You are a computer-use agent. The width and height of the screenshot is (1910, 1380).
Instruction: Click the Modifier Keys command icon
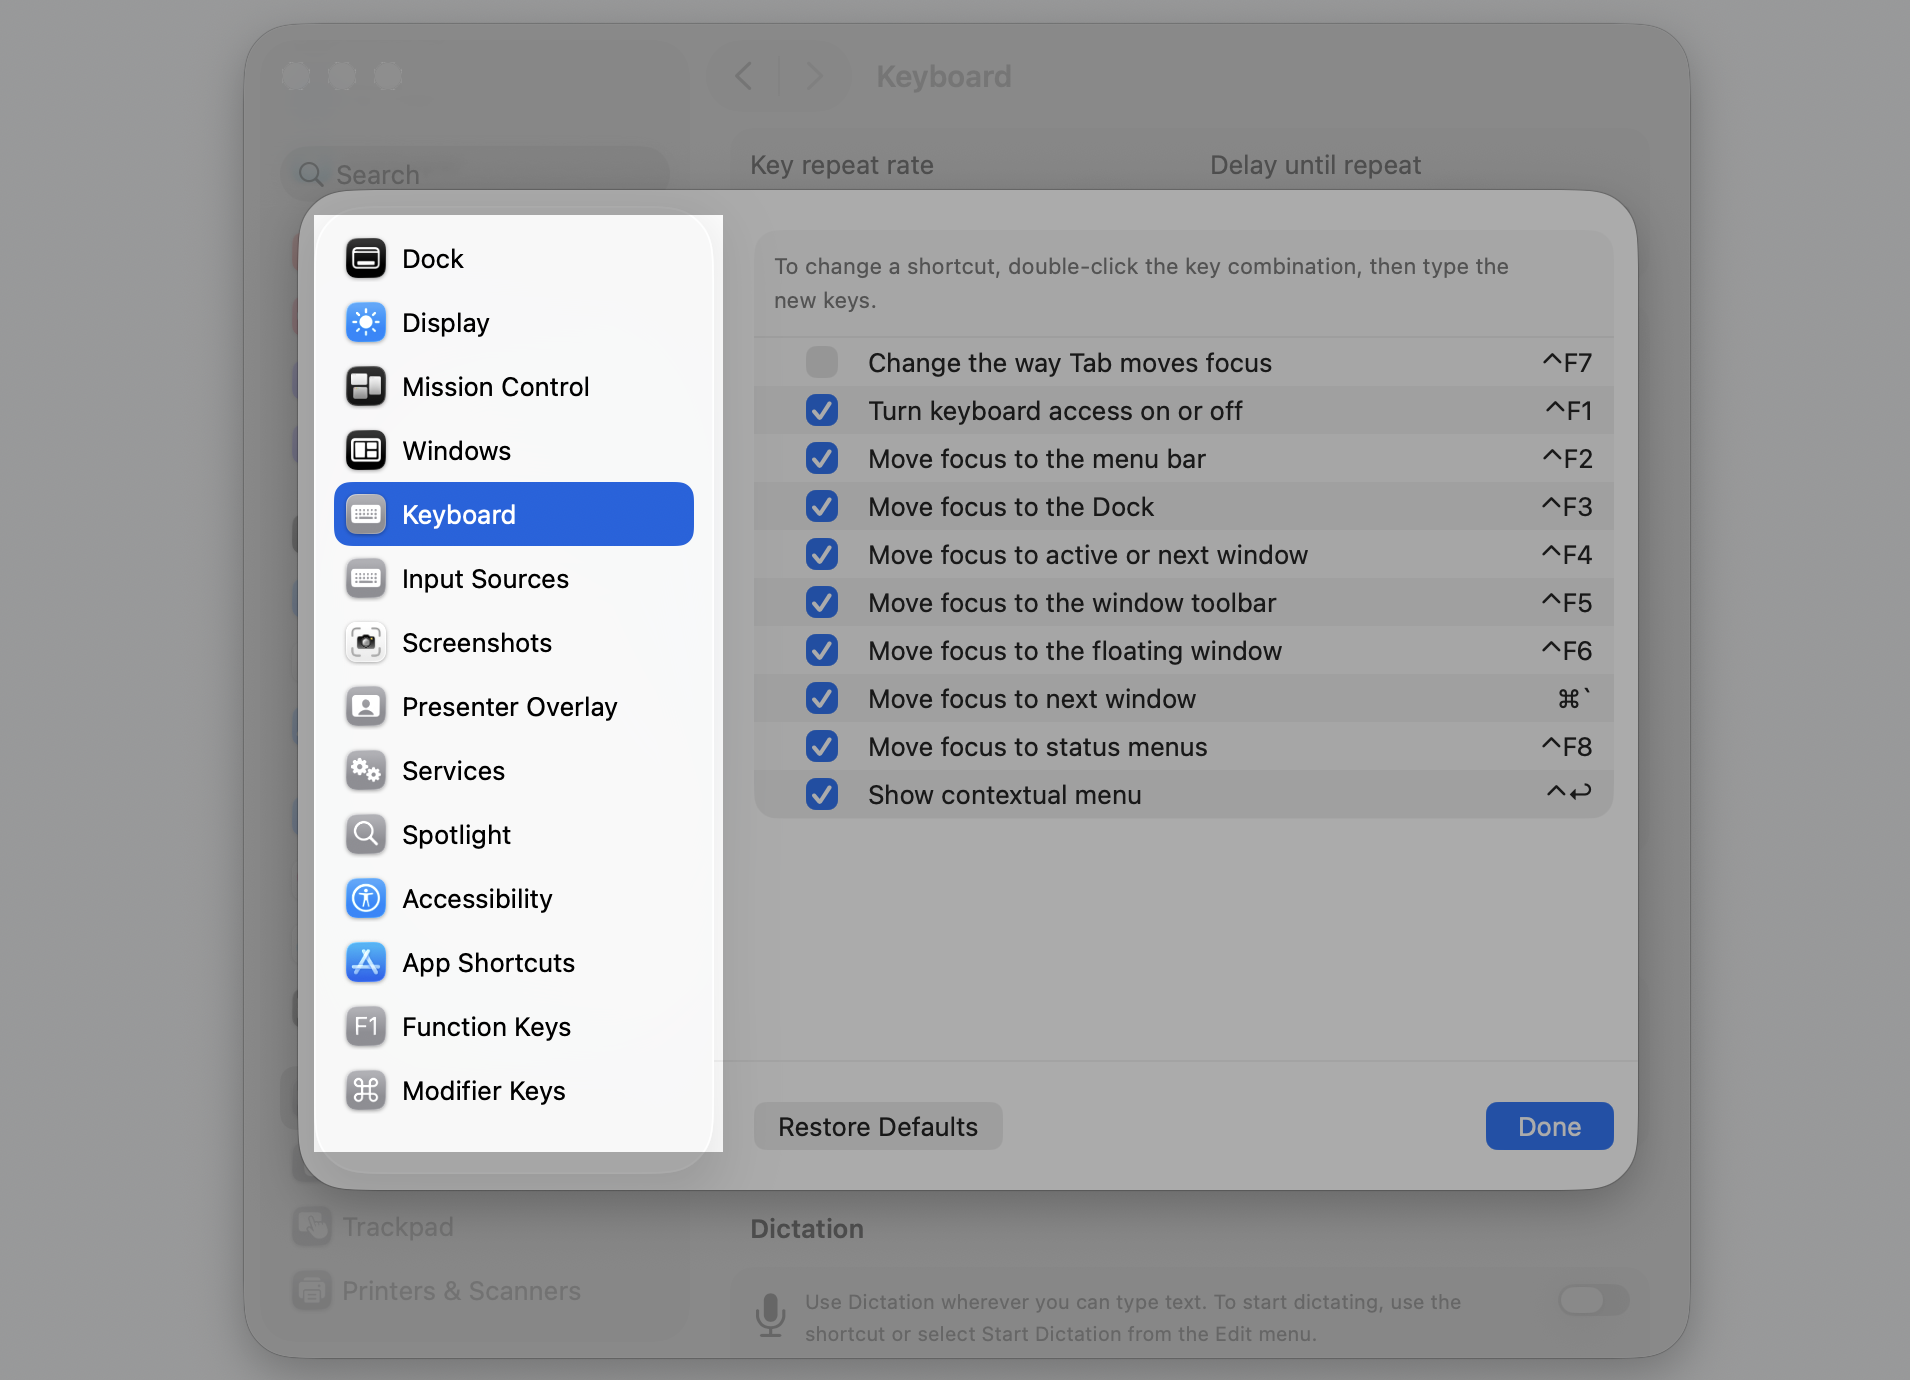(x=366, y=1091)
